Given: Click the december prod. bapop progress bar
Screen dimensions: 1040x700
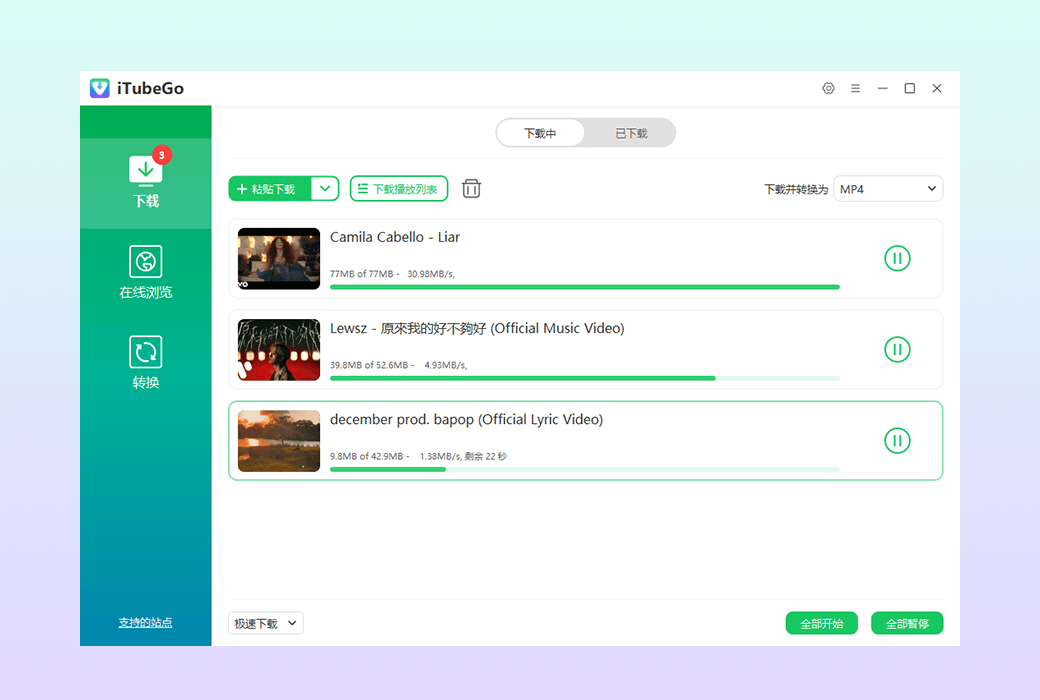Looking at the screenshot, I should [x=584, y=469].
